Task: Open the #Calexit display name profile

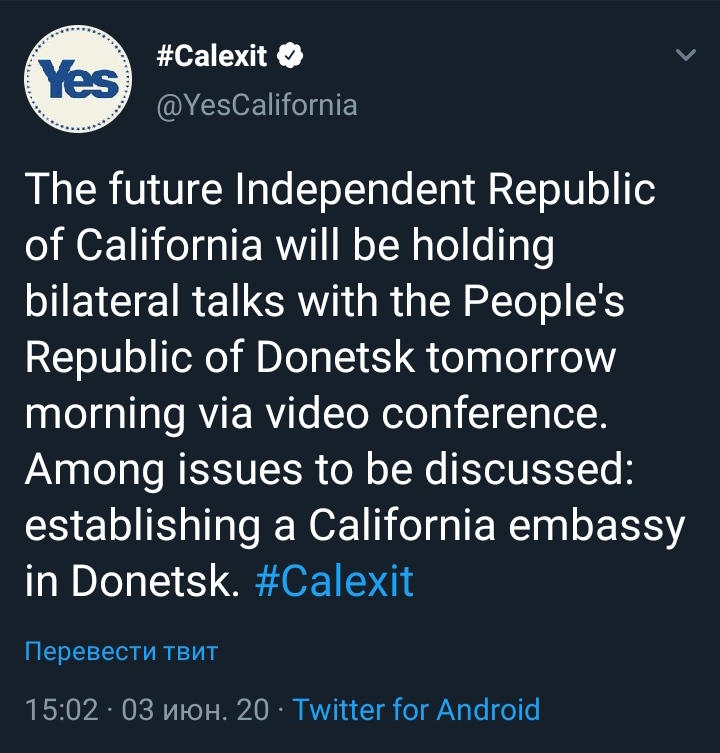Action: [211, 56]
